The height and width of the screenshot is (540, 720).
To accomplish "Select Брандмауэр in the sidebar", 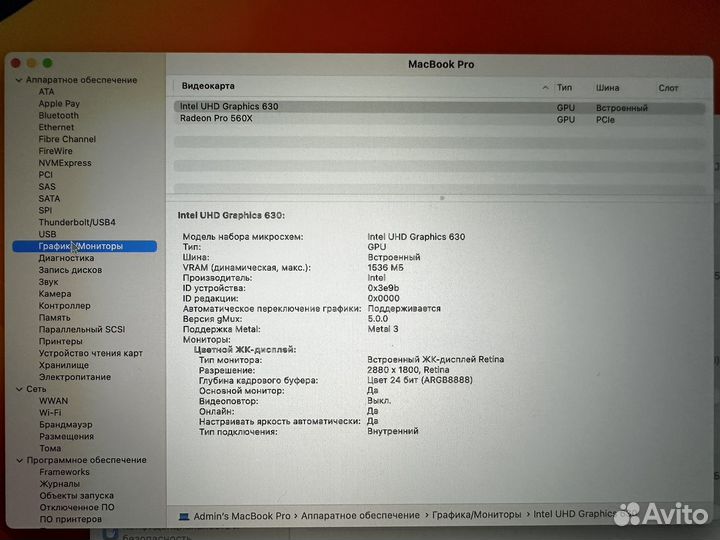I will tap(66, 425).
